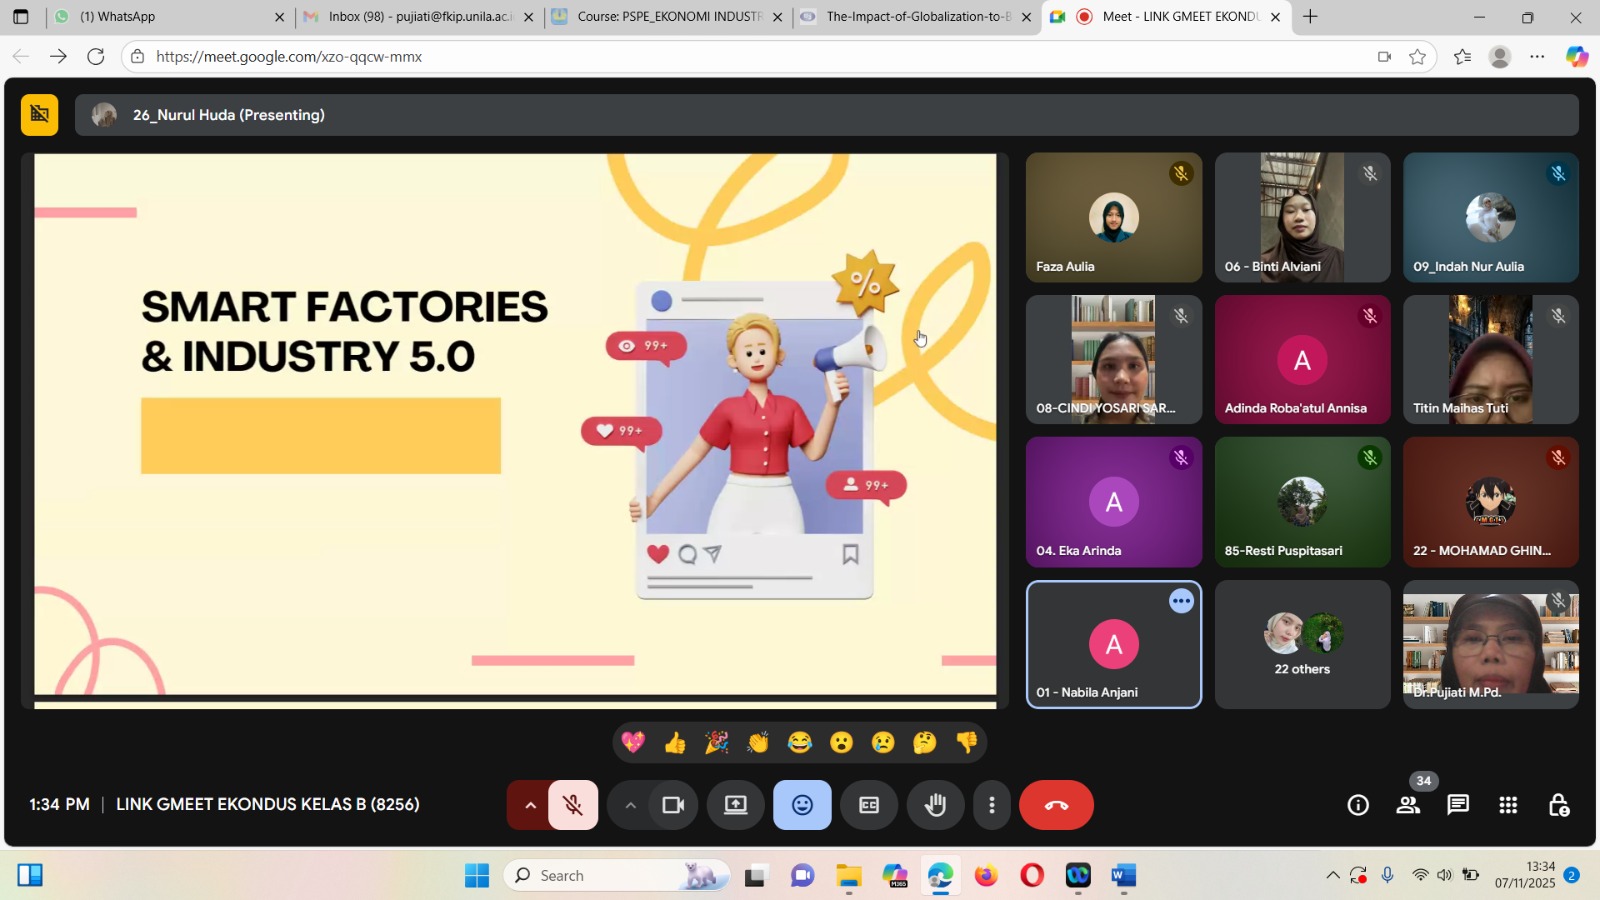Click the meeting details info icon

tap(1357, 805)
